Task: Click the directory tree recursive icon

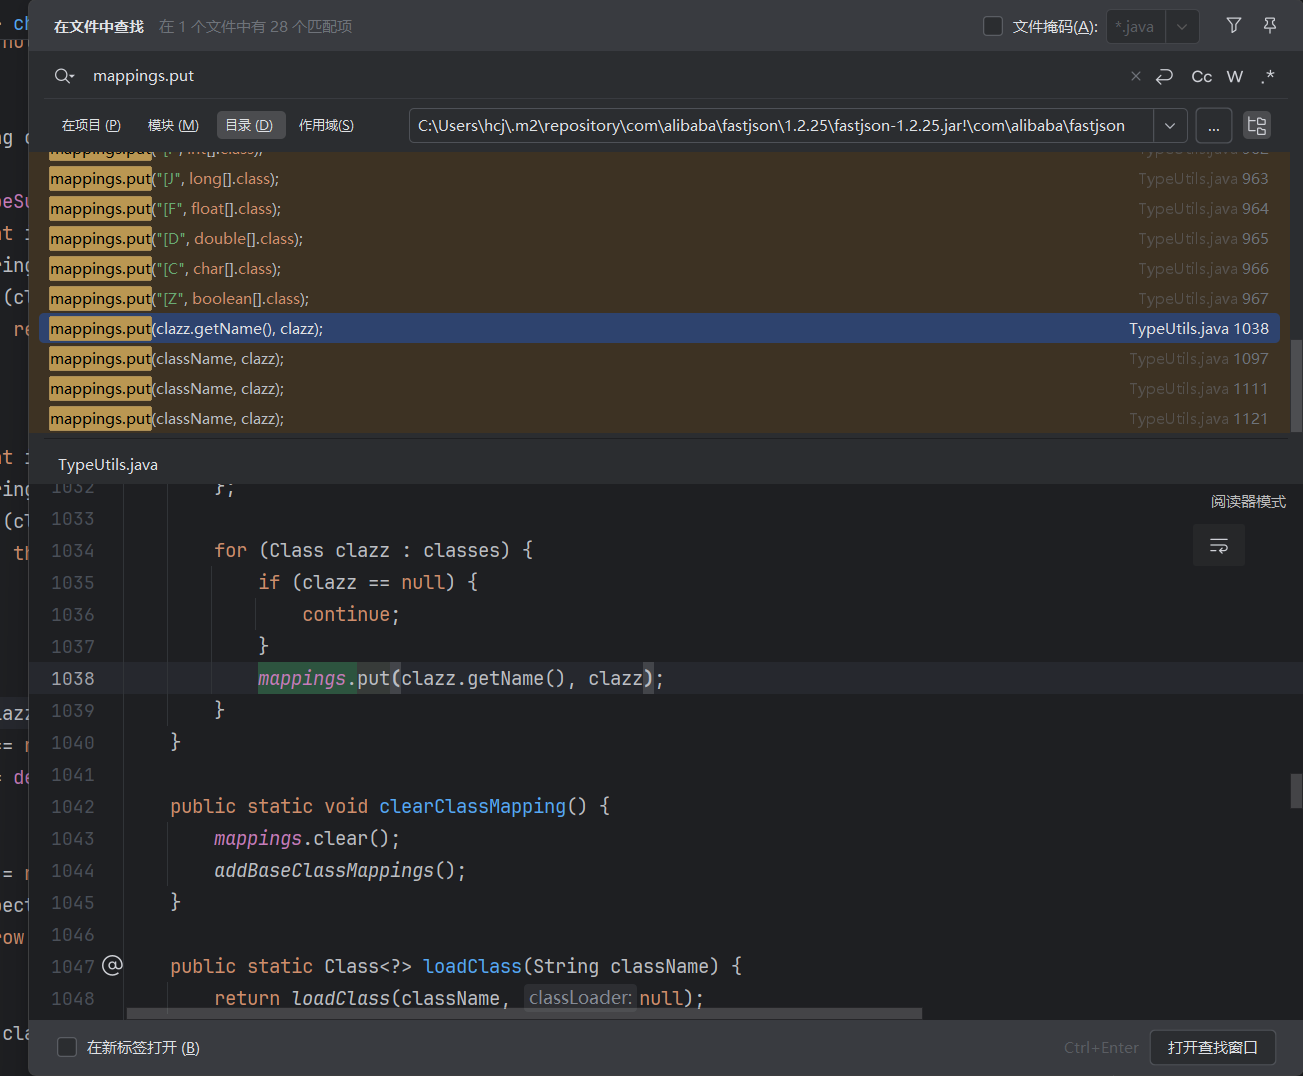Action: coord(1257,125)
